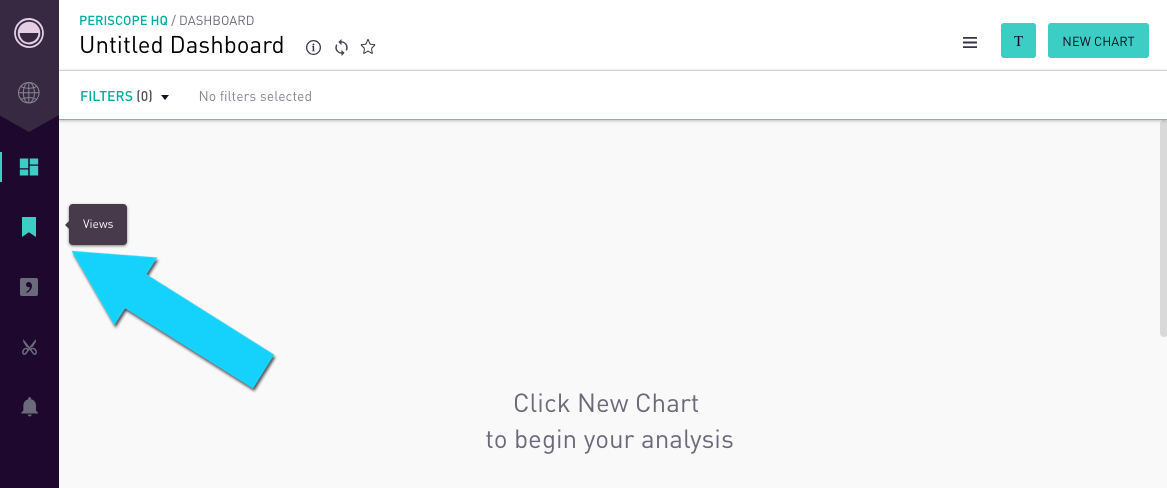Screen dimensions: 1167x488
Task: Select the scissors icon in sidebar
Action: [x=29, y=347]
